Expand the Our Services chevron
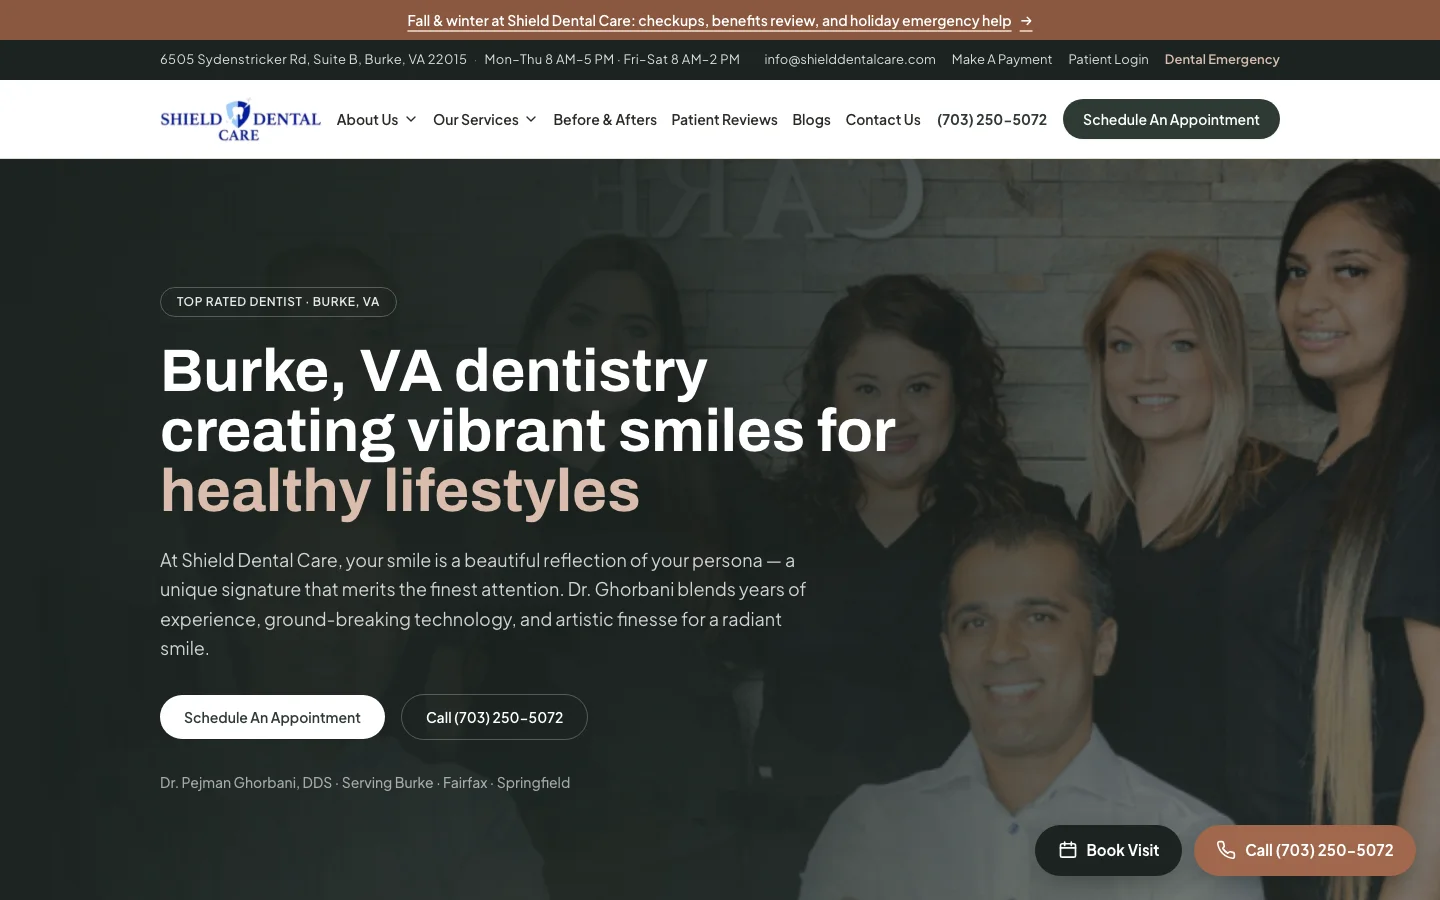Screen dimensions: 1440x900 tap(531, 120)
